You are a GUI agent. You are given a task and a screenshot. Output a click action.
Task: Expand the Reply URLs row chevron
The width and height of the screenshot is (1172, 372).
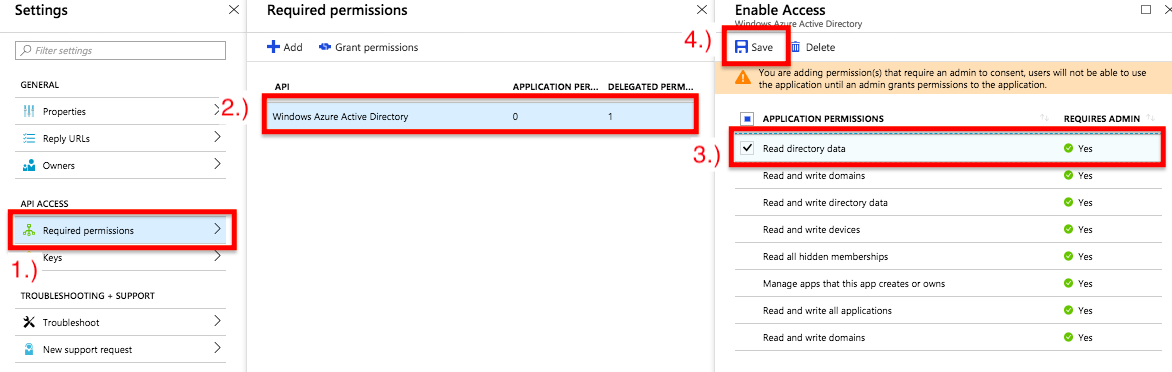218,137
